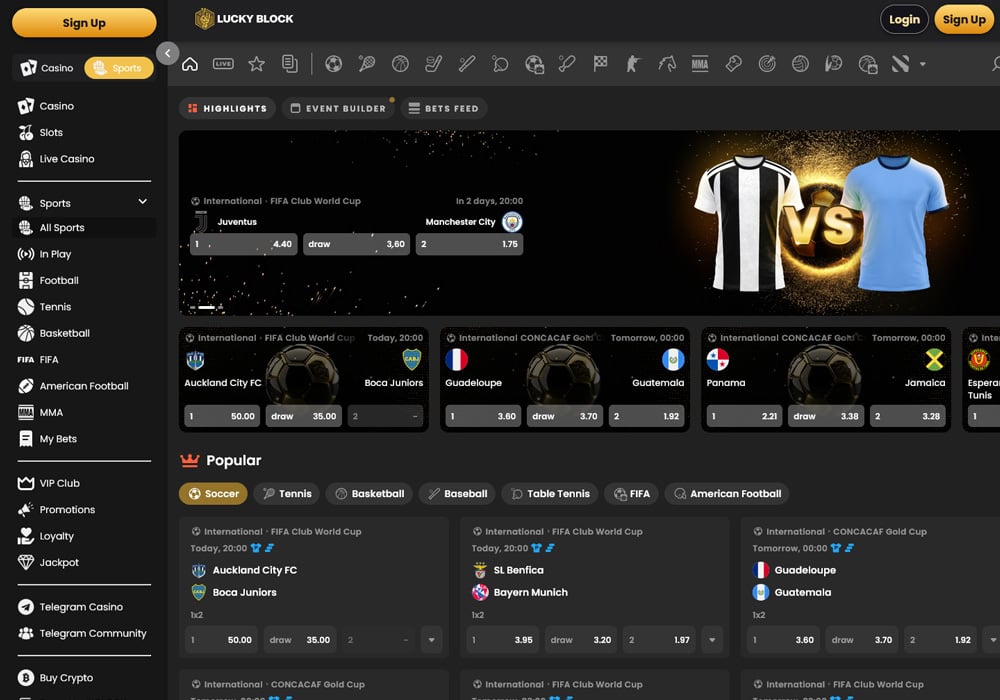Filter Popular by Table Tennis
The image size is (1000, 700).
point(550,493)
